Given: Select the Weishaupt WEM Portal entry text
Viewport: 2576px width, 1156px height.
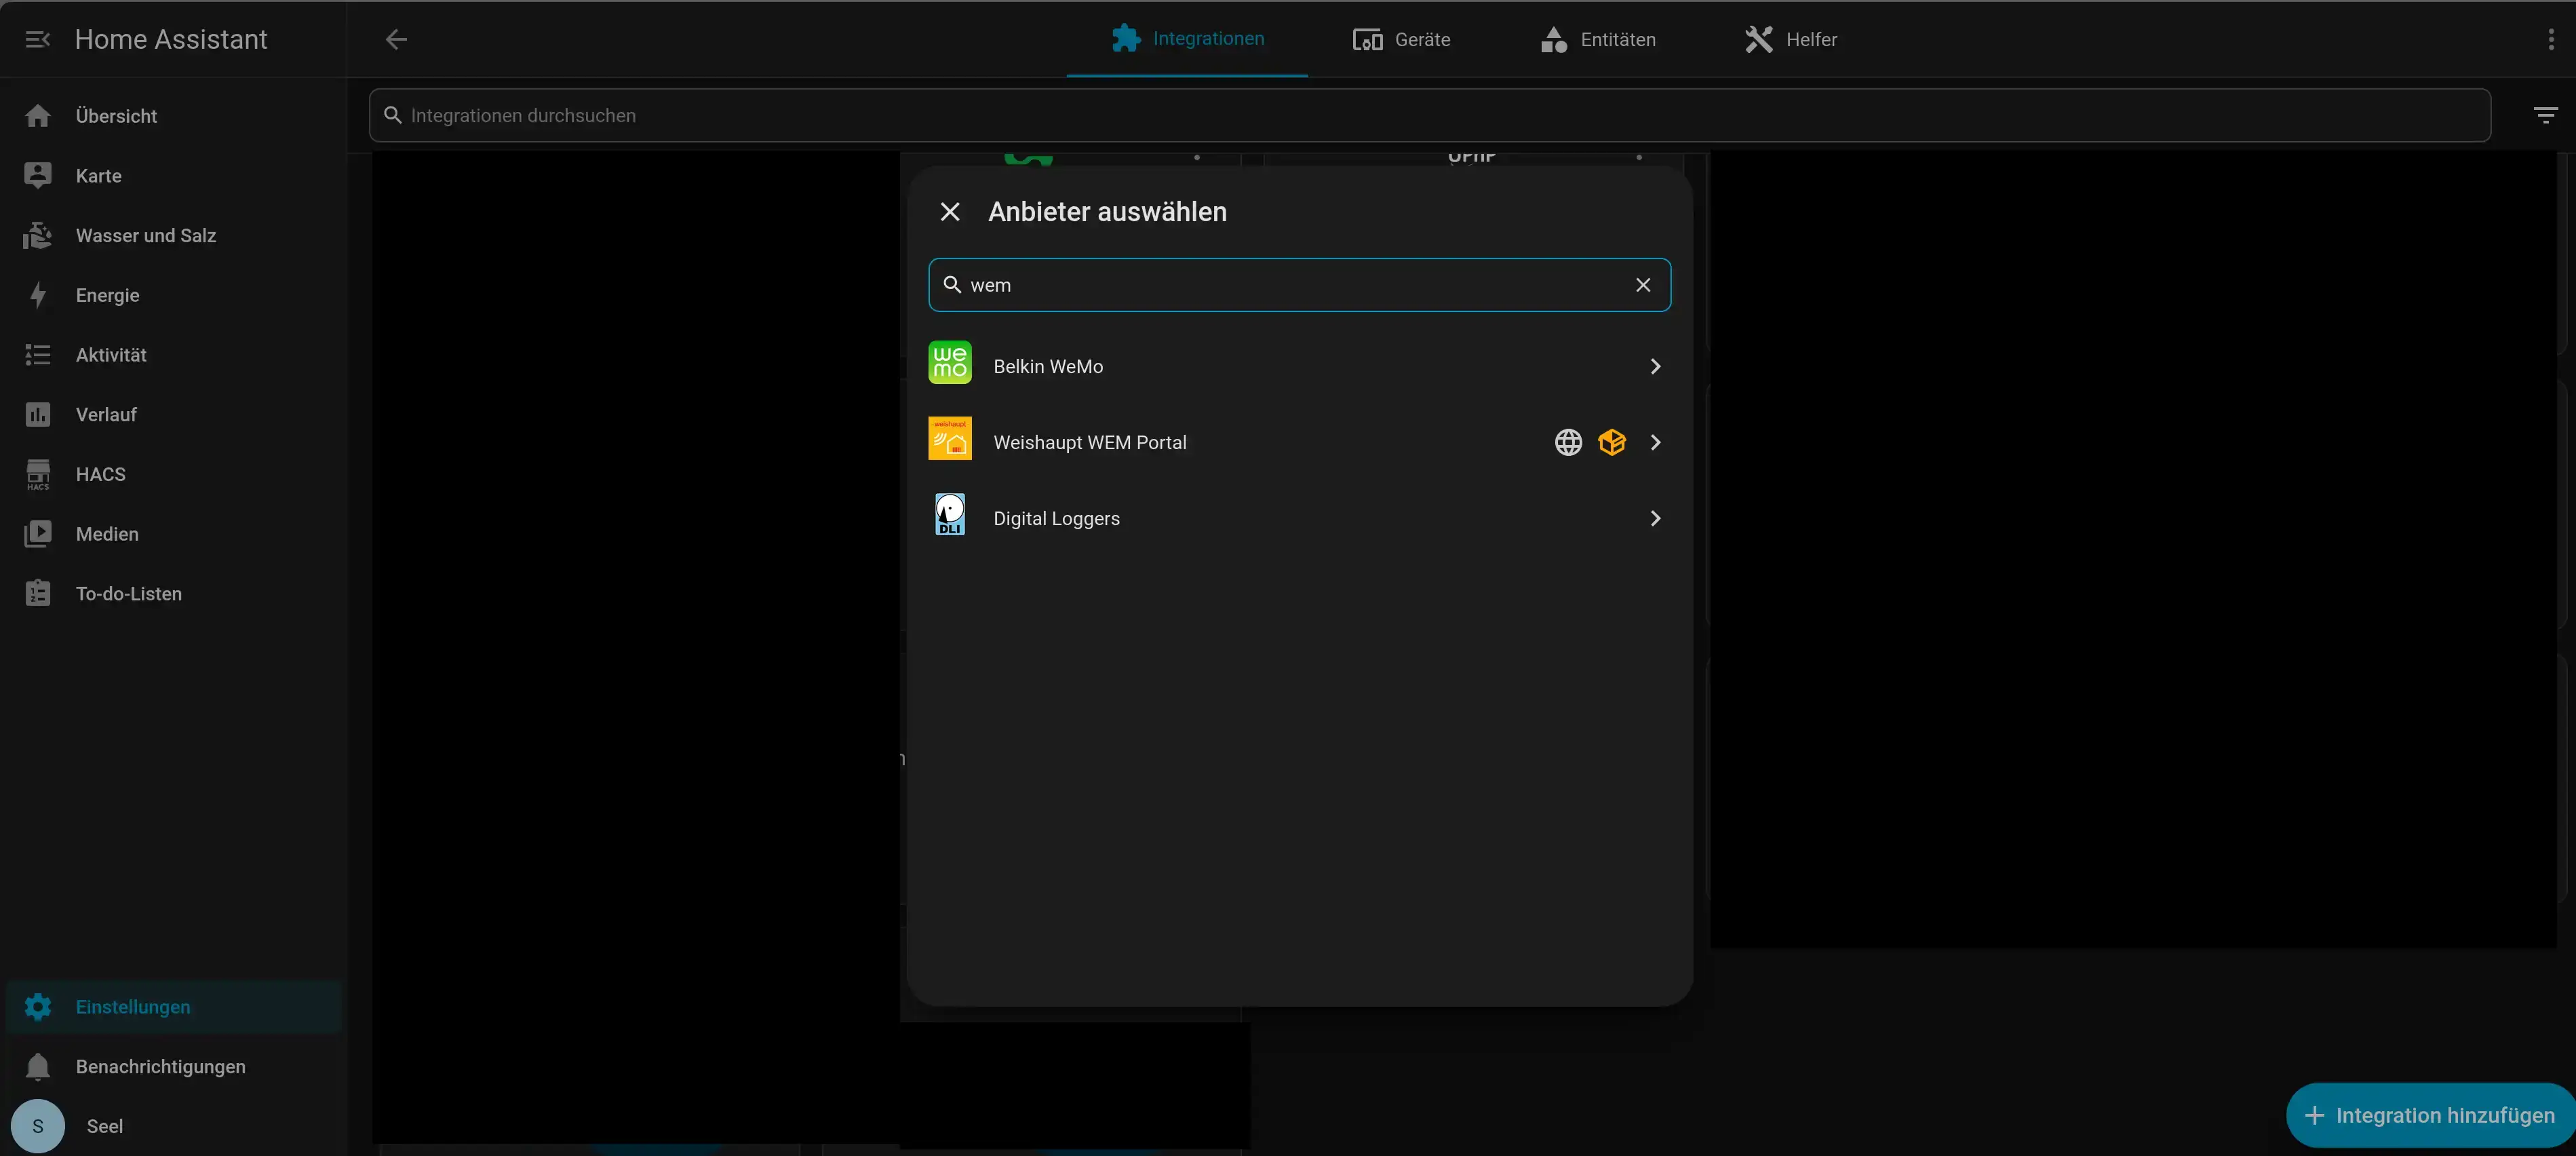Looking at the screenshot, I should pyautogui.click(x=1089, y=442).
